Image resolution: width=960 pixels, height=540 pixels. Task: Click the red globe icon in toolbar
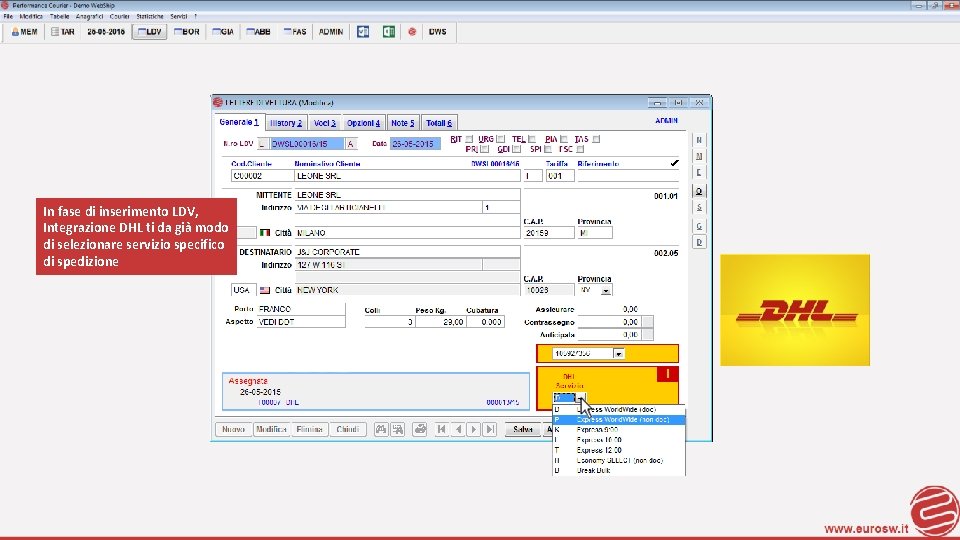click(412, 32)
